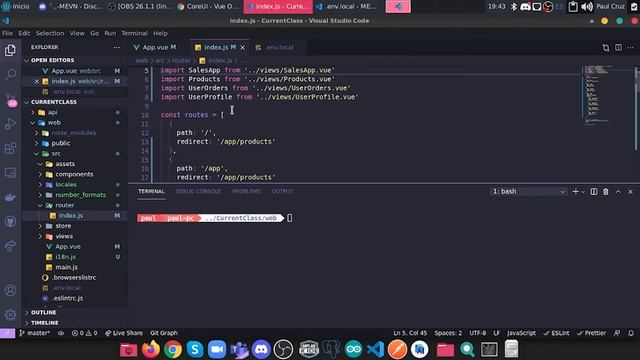Open the Selection menu
Image resolution: width=640 pixels, height=360 pixels.
(x=50, y=33)
